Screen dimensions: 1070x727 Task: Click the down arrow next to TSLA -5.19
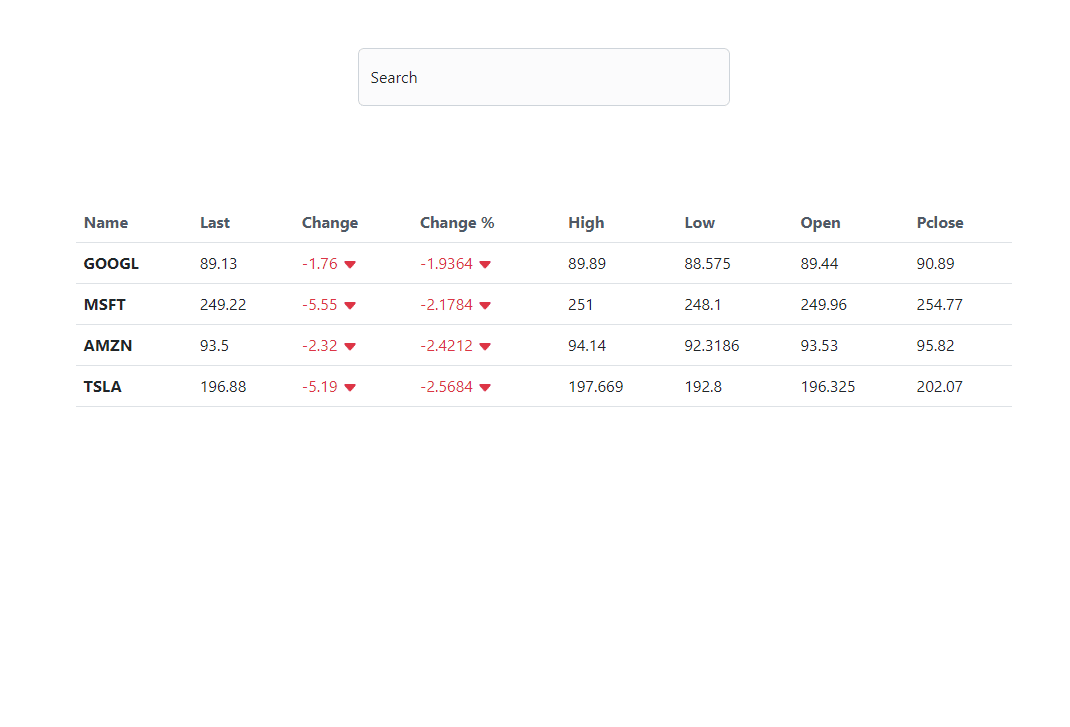(x=350, y=388)
